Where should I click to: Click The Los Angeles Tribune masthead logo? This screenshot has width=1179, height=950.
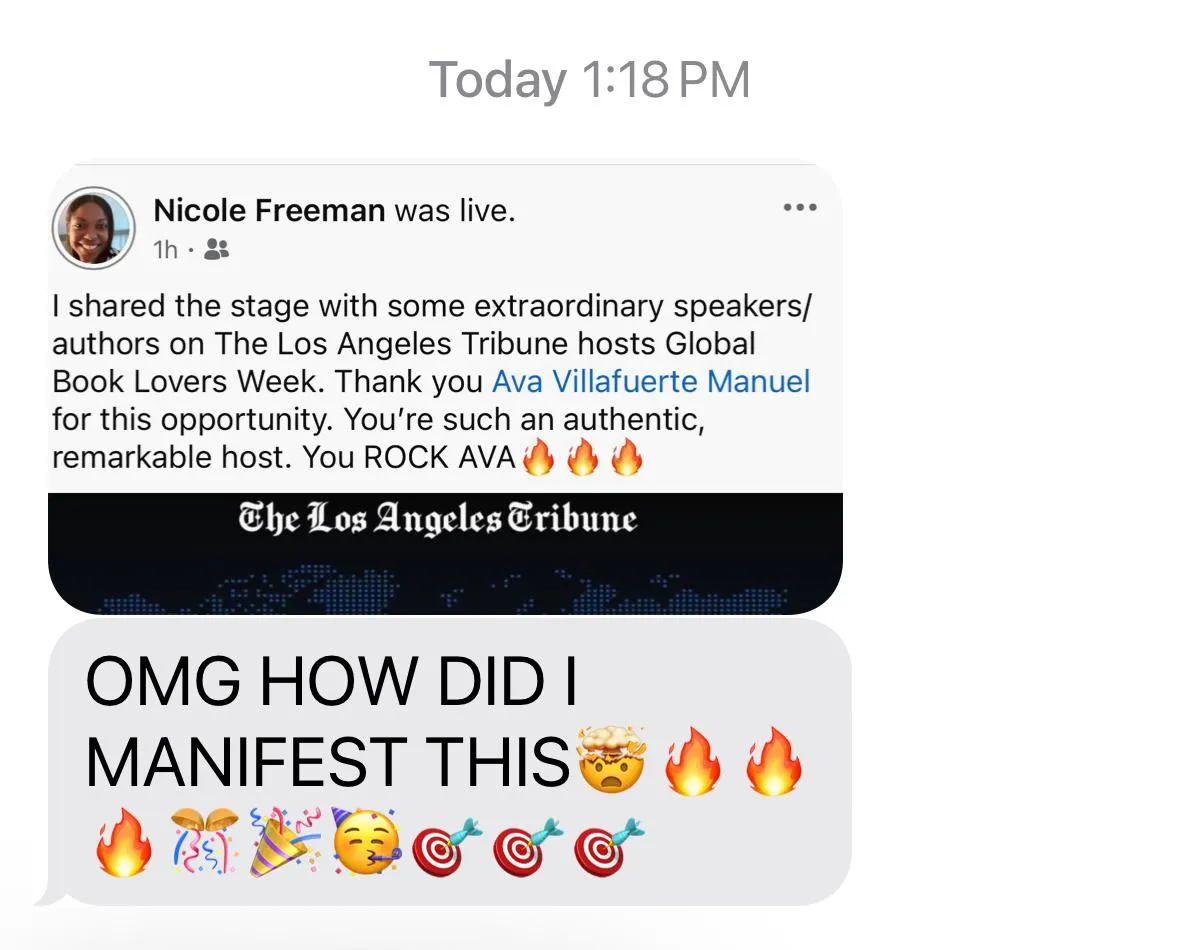438,519
